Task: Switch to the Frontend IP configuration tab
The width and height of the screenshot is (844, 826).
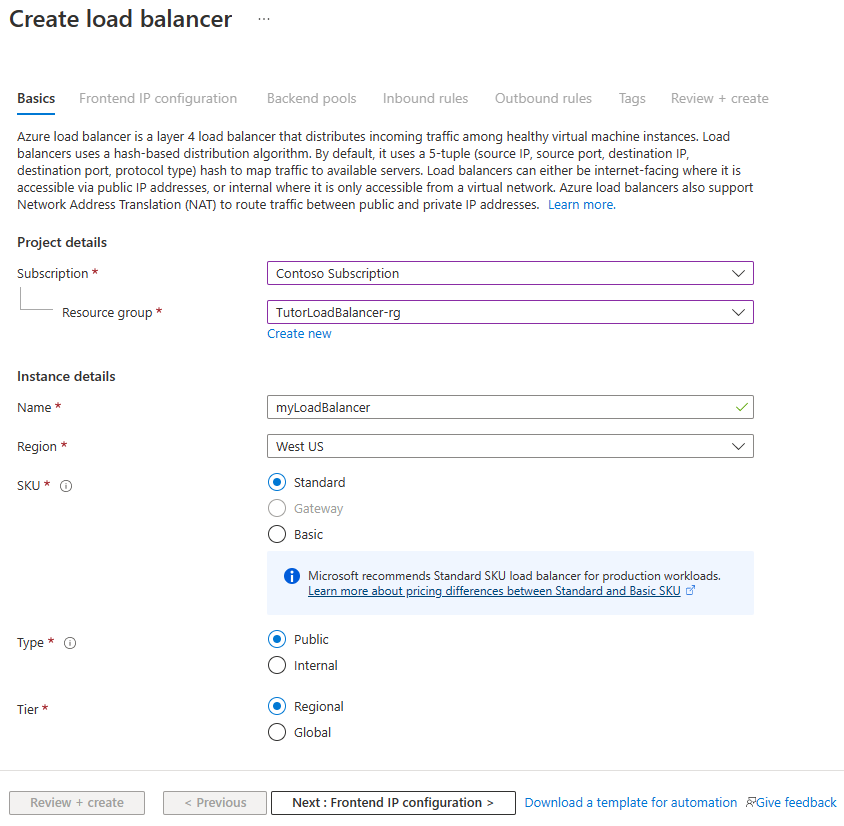Action: coord(158,98)
